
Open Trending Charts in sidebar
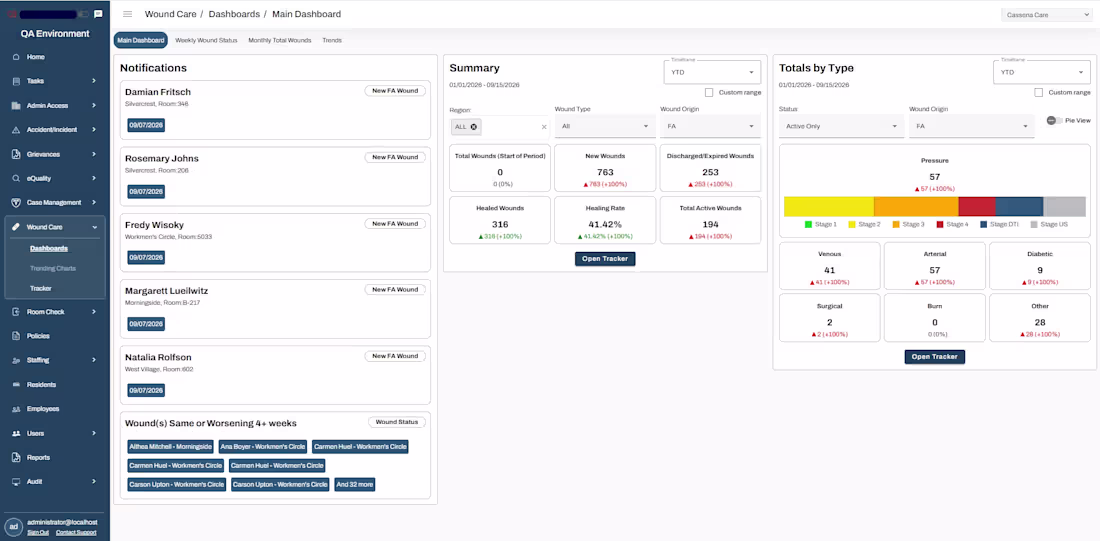53,268
